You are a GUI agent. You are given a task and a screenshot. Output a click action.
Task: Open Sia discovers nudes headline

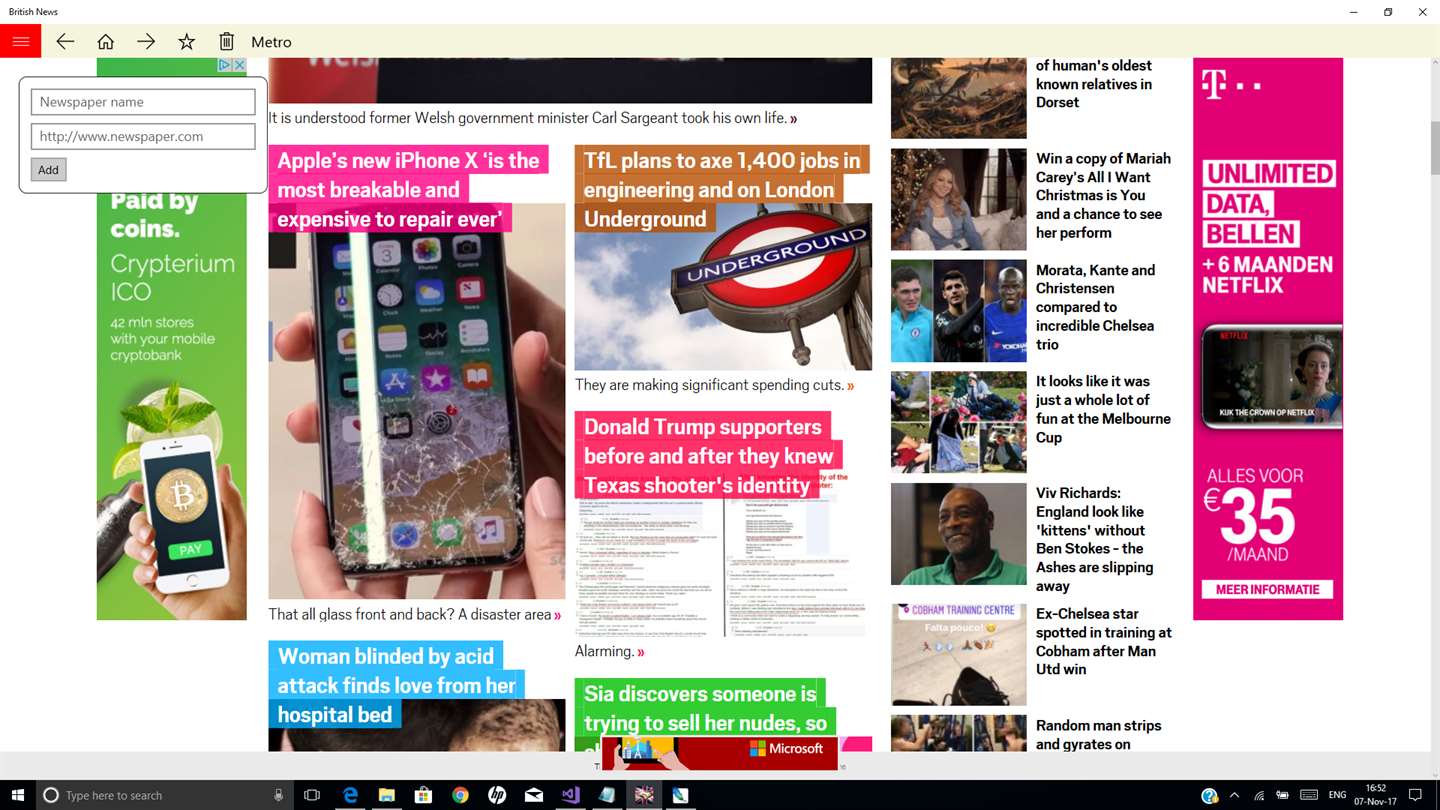(x=705, y=708)
